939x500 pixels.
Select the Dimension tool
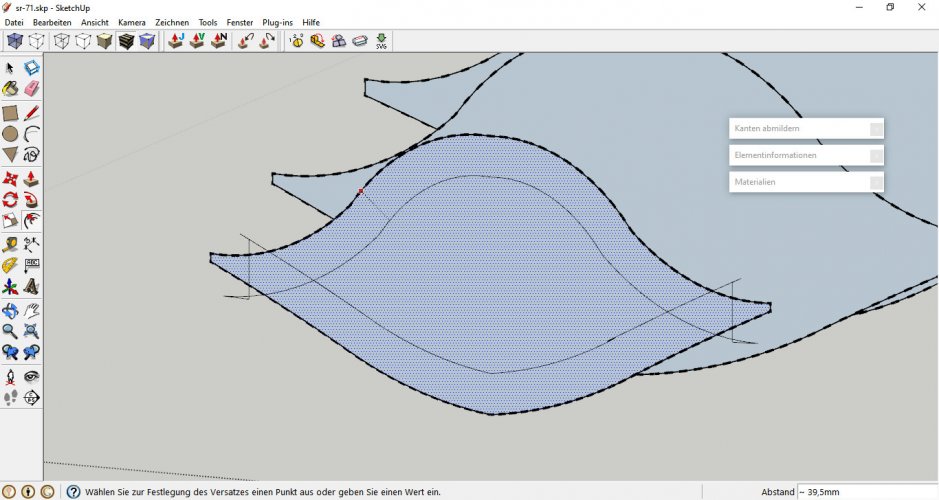(32, 244)
